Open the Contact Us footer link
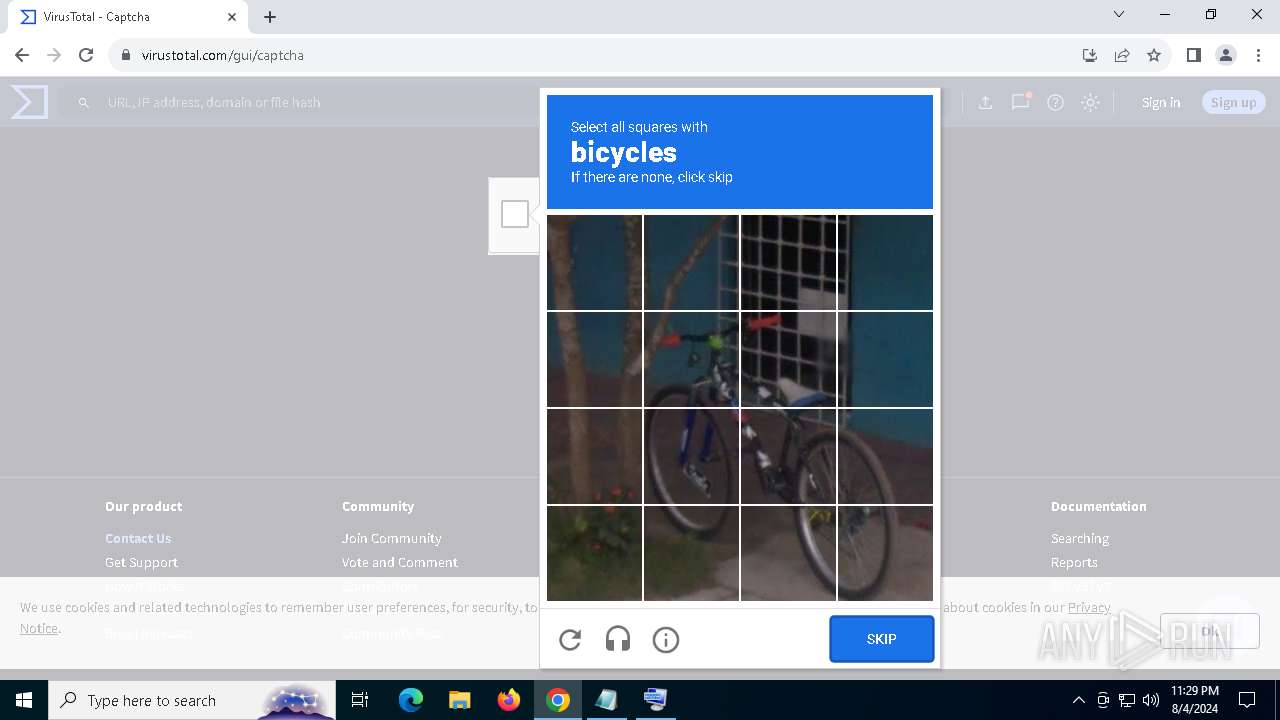Image resolution: width=1280 pixels, height=720 pixels. pyautogui.click(x=138, y=538)
